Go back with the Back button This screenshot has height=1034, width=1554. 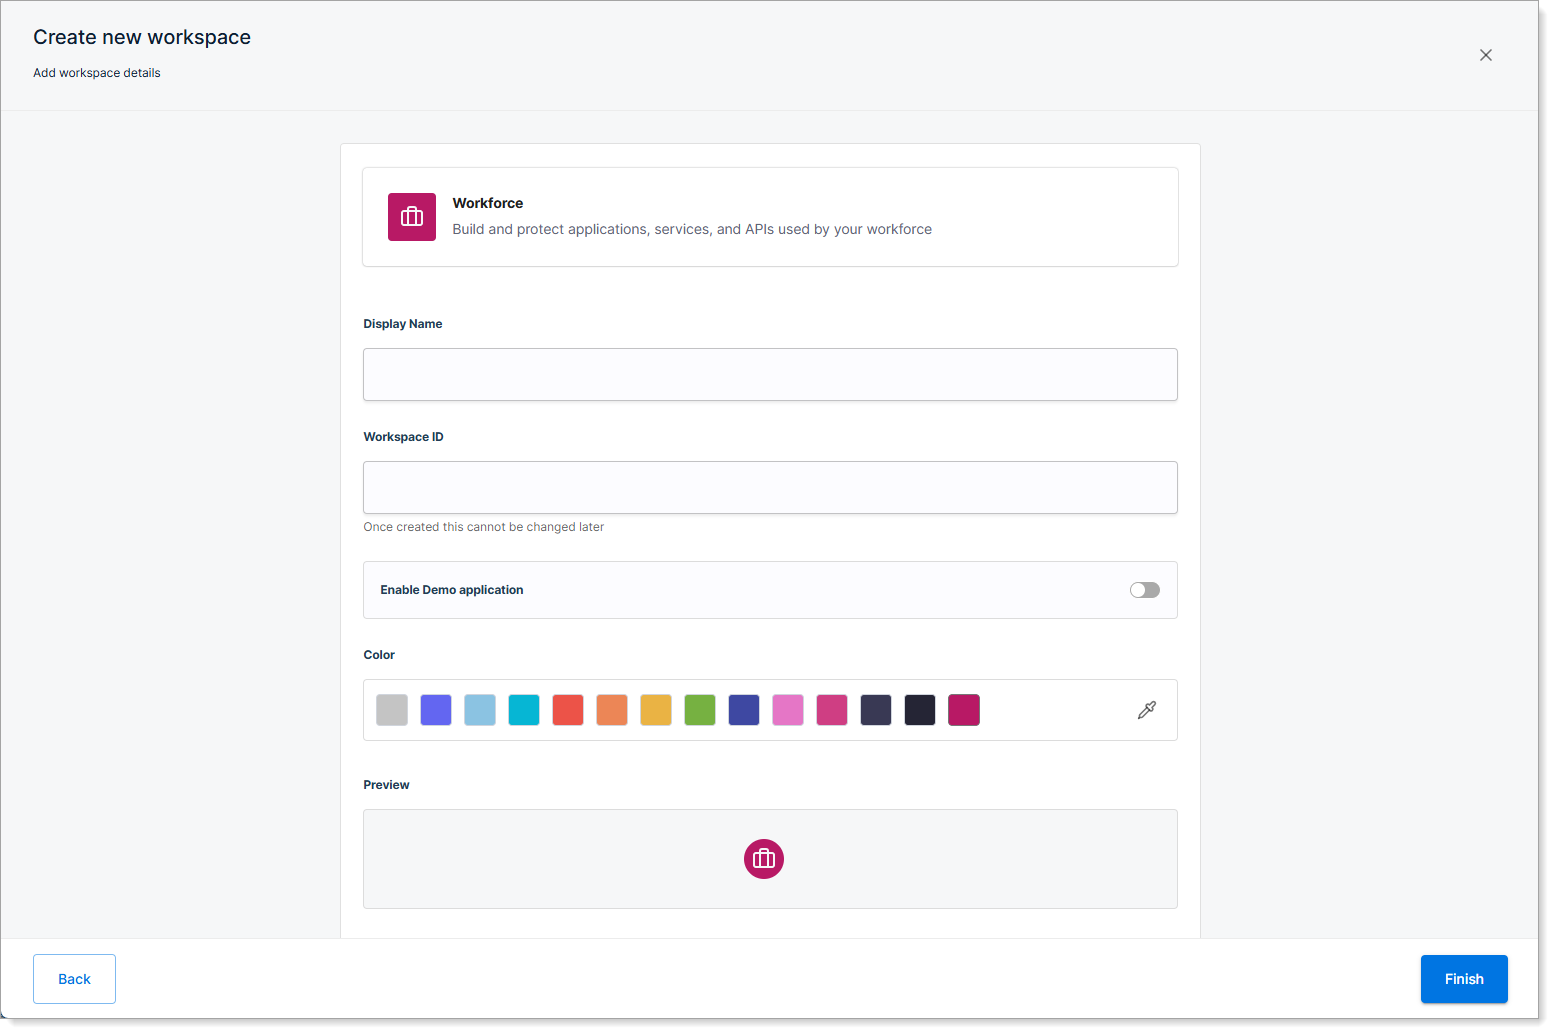(x=74, y=979)
